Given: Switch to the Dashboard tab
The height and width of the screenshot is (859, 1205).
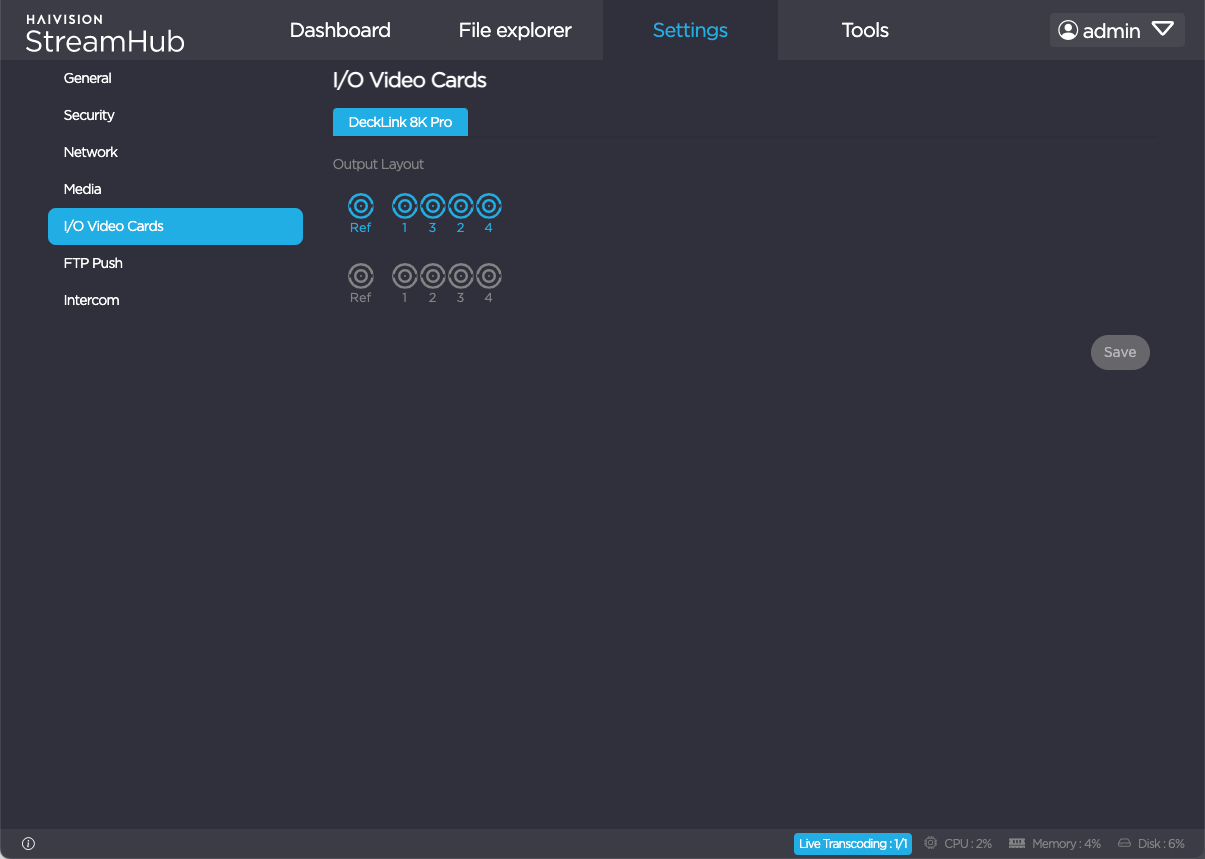Looking at the screenshot, I should tap(340, 30).
